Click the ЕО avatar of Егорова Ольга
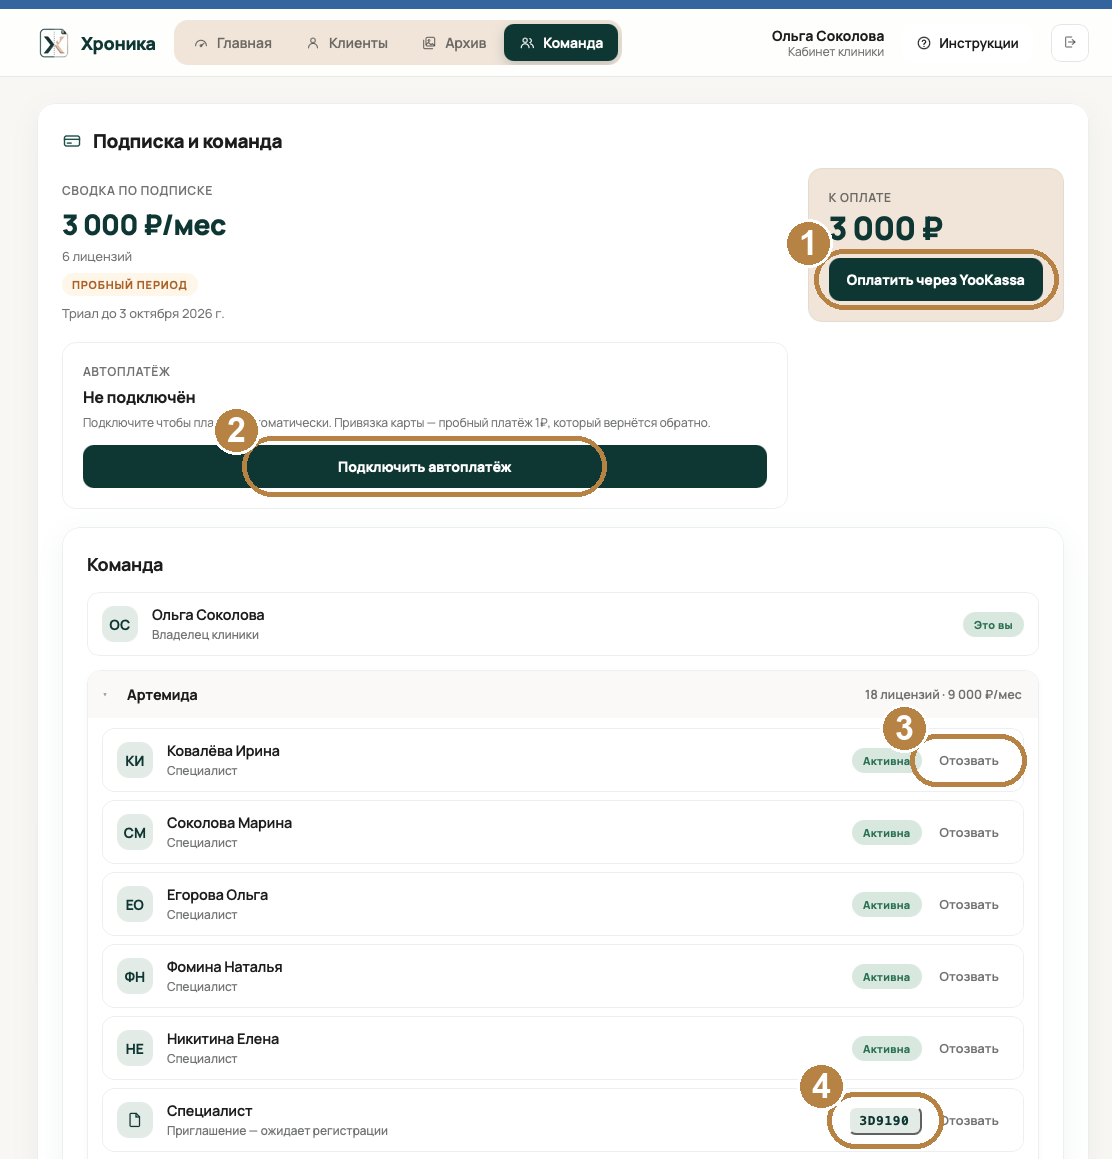1112x1159 pixels. [135, 905]
